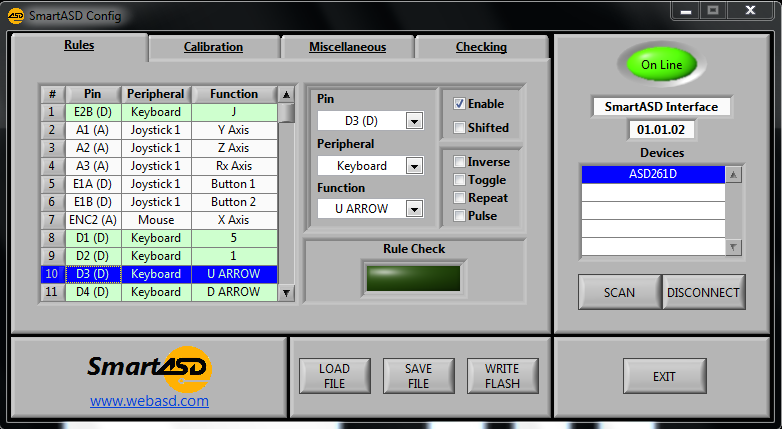
Task: Select the Button 2 function cell
Action: 234,202
